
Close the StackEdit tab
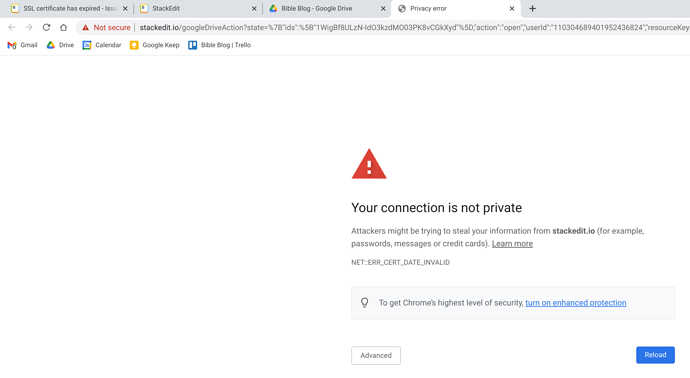pyautogui.click(x=254, y=8)
